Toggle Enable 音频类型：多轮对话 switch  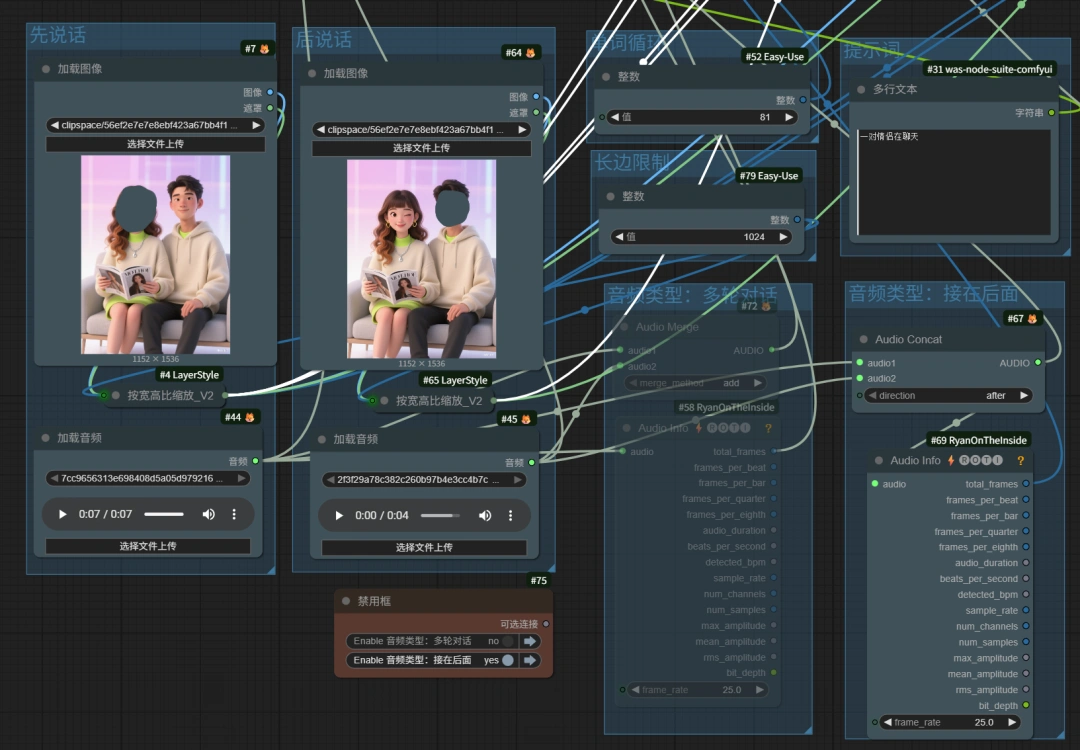(x=506, y=641)
